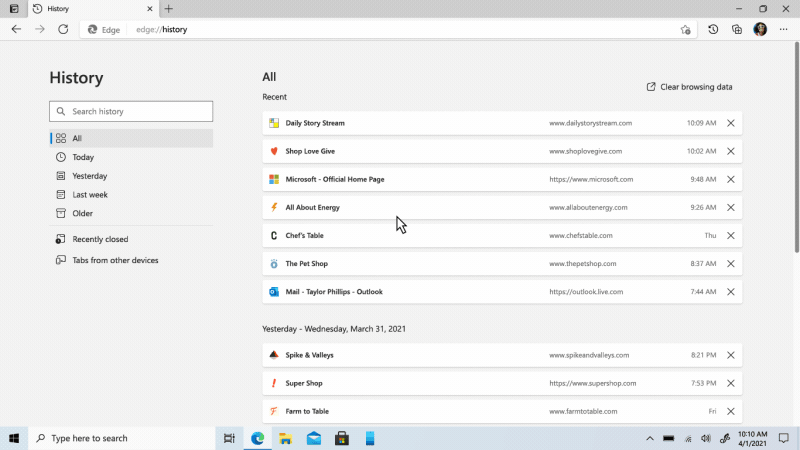Screen dimensions: 800x450
Task: Delete Super Shop history entry
Action: [731, 383]
